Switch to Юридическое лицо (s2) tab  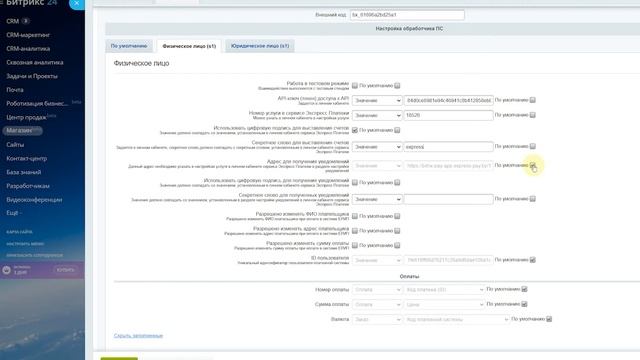260,46
